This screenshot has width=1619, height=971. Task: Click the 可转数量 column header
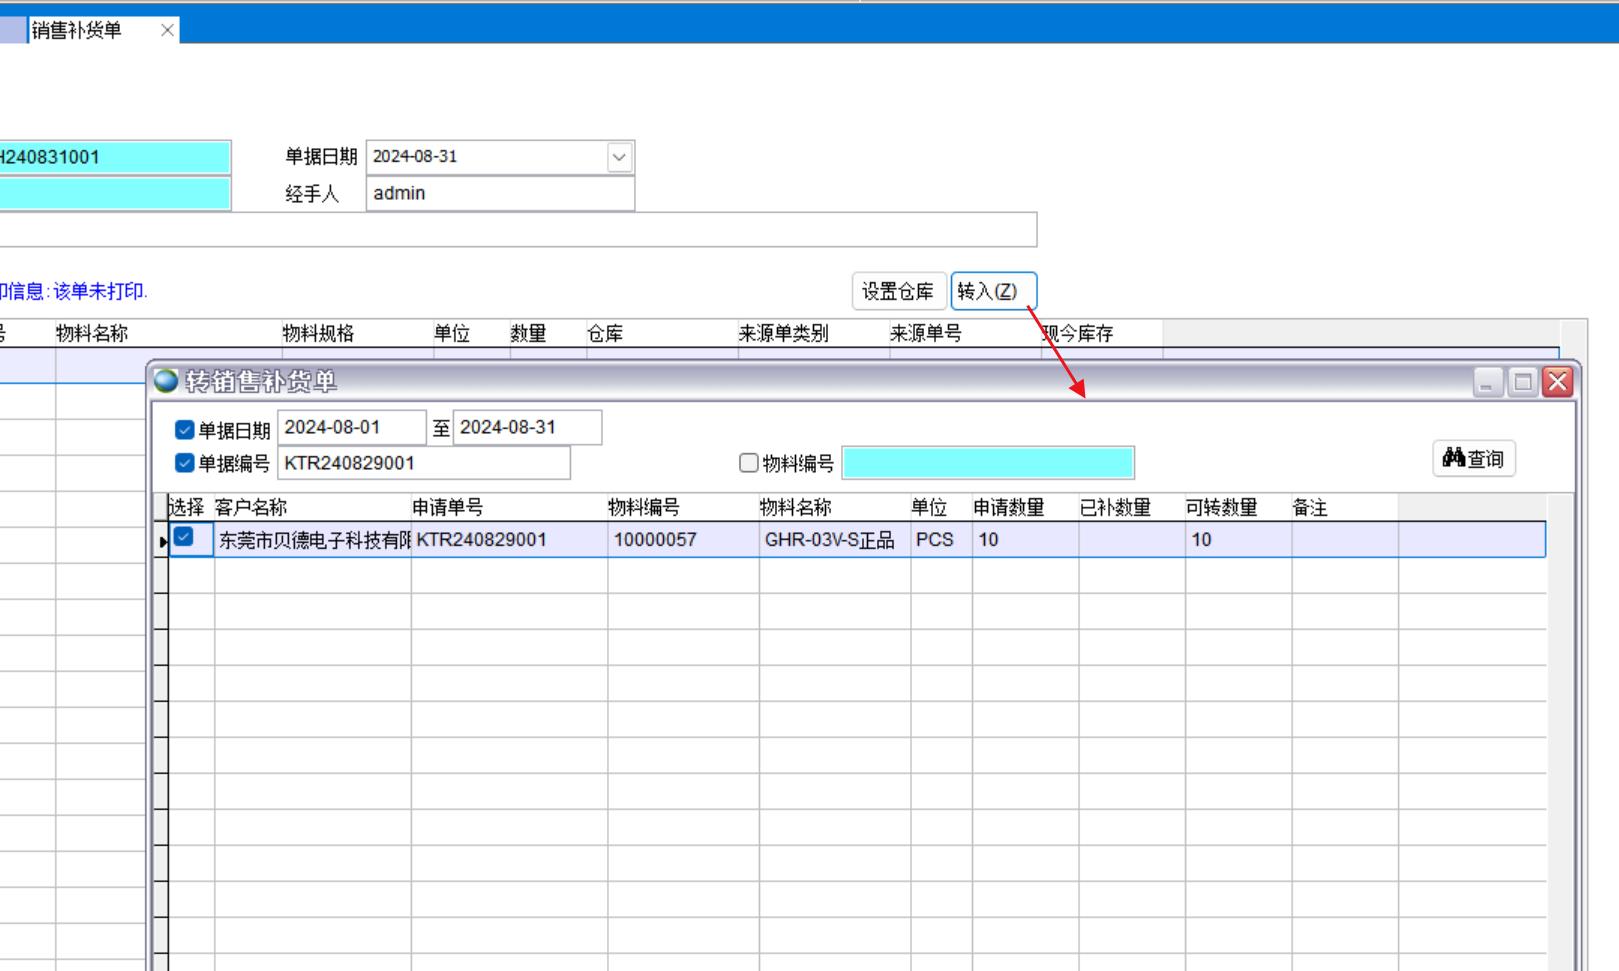click(x=1221, y=508)
